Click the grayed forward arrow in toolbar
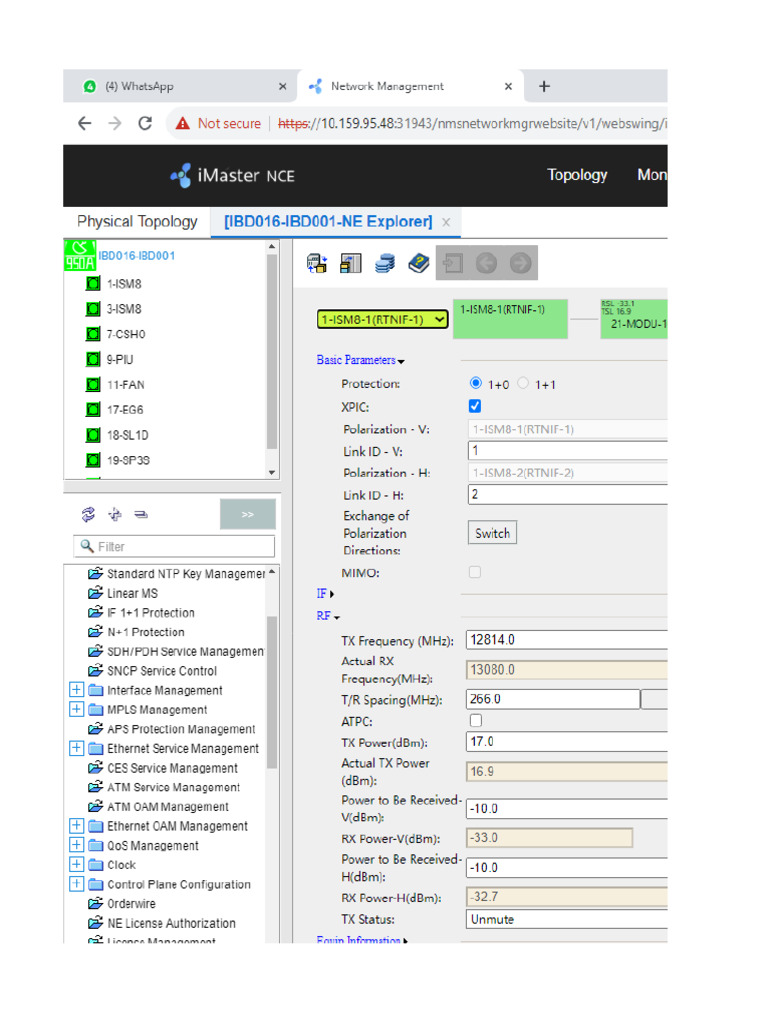 [x=520, y=263]
